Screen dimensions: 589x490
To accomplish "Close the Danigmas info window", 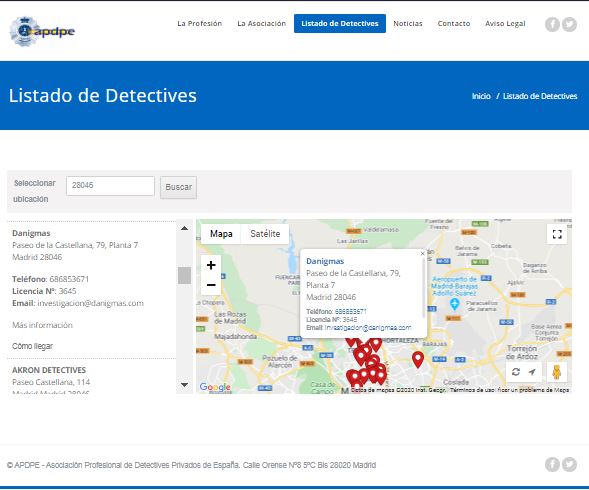I will point(423,254).
